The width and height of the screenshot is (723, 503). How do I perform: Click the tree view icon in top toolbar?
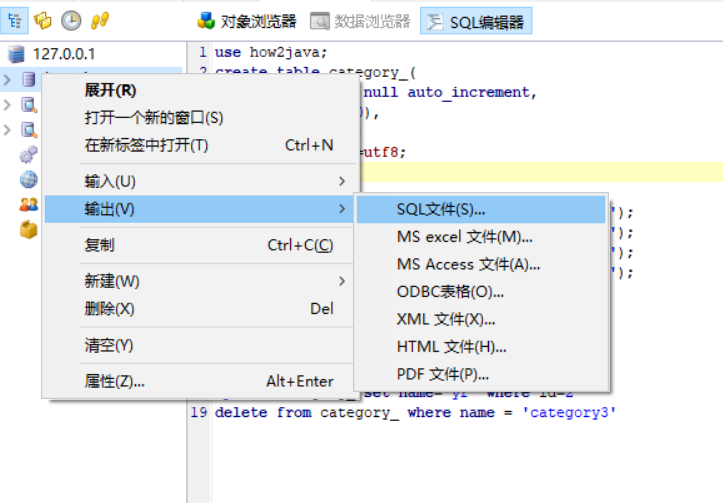[14, 21]
